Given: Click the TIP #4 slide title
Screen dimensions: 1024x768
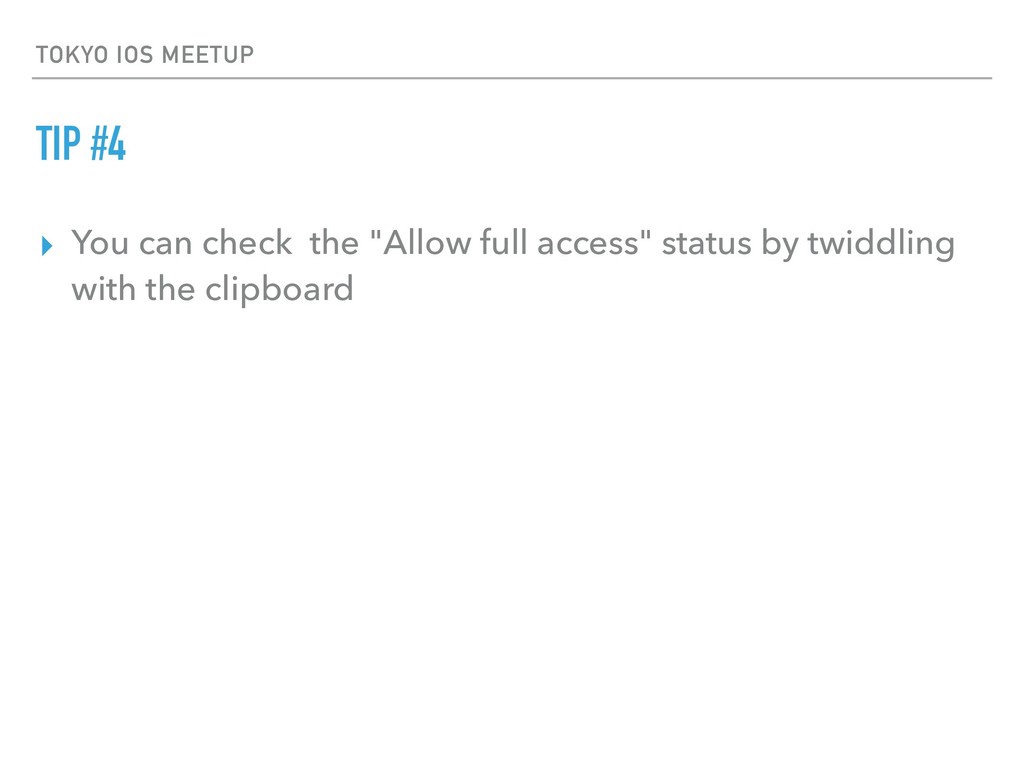Looking at the screenshot, I should coord(80,144).
